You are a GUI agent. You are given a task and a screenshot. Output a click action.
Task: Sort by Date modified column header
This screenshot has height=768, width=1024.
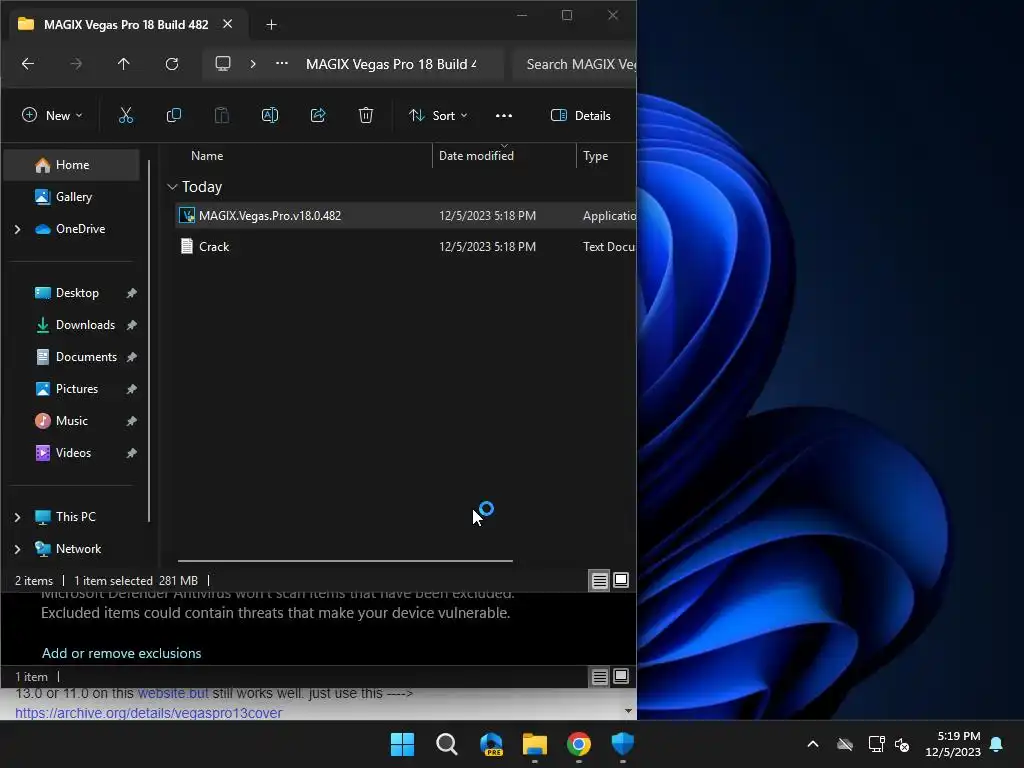point(476,156)
